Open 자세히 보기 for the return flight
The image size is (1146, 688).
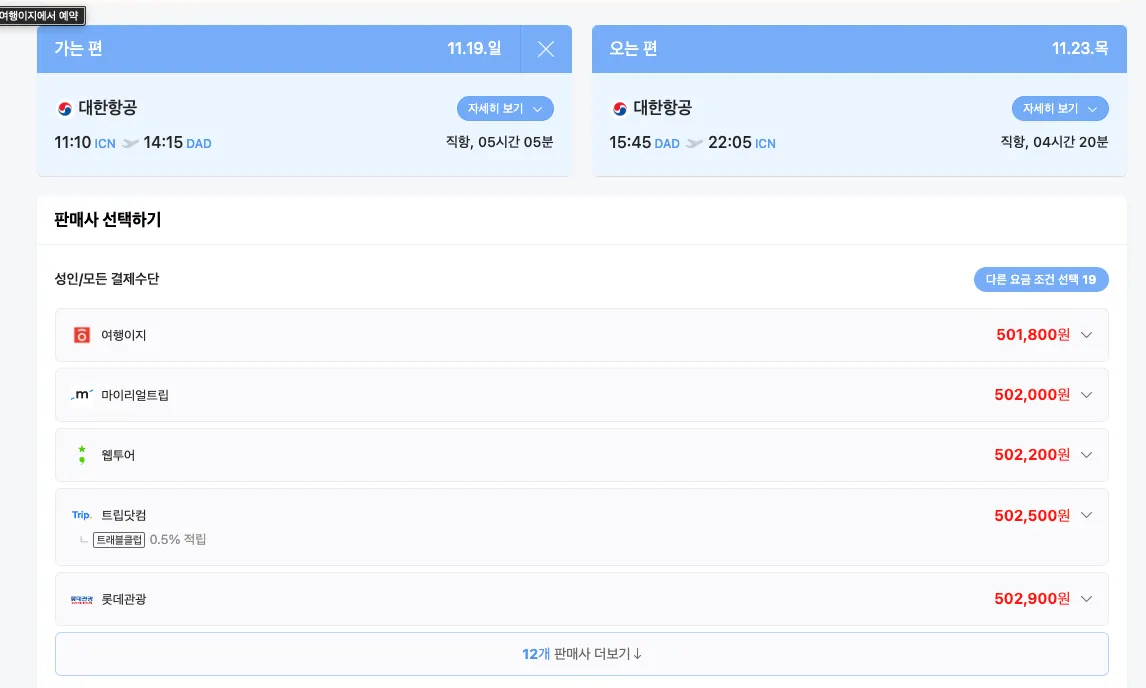[1060, 108]
